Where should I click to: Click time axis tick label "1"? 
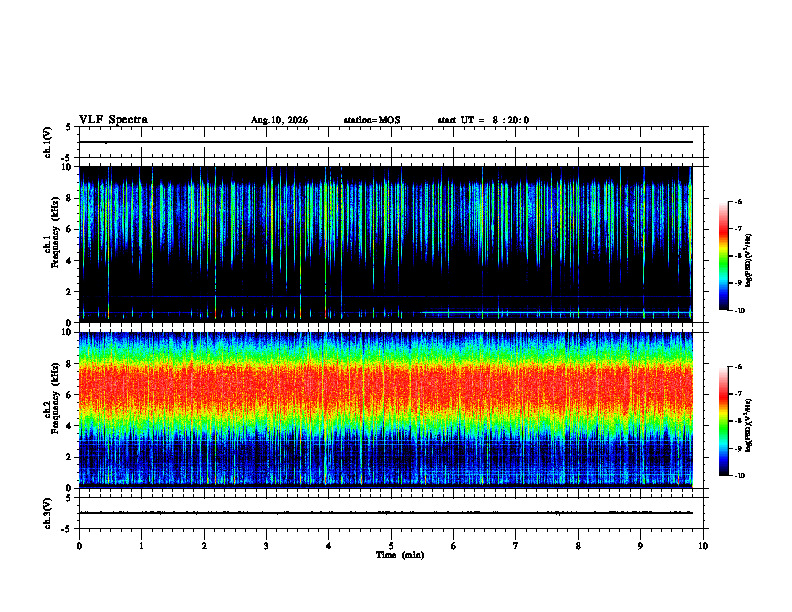click(141, 546)
